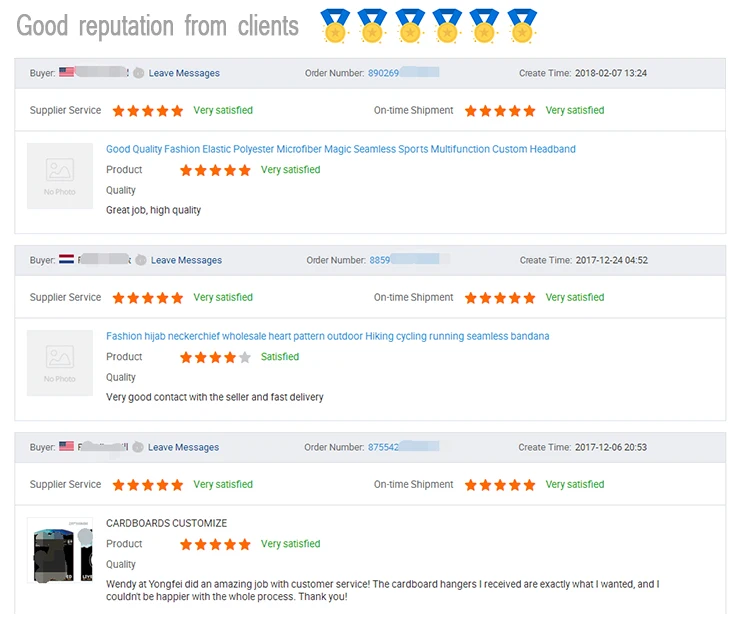The image size is (750, 630).
Task: Open Leave Messages for Netherlands buyer
Action: 186,260
